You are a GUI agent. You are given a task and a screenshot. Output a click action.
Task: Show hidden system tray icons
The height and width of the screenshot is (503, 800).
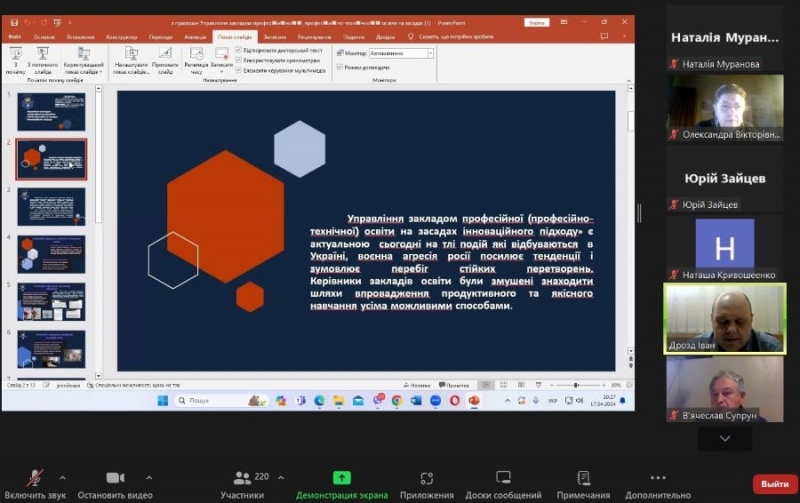click(x=507, y=400)
